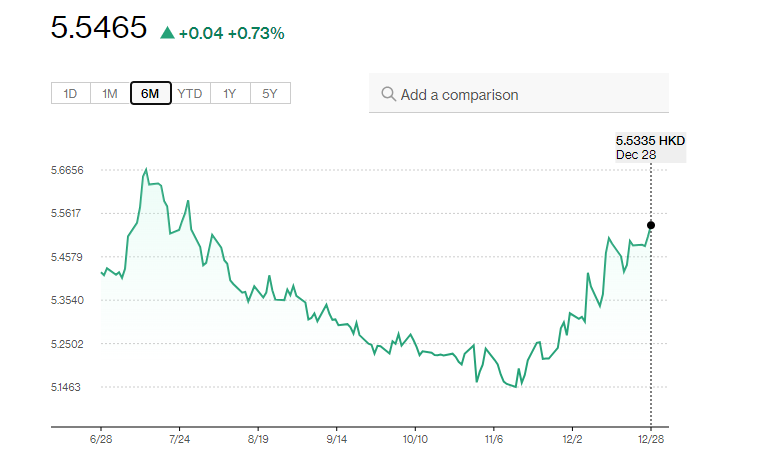Click the 11/6 date on x-axis
764x469 pixels.
click(x=494, y=438)
